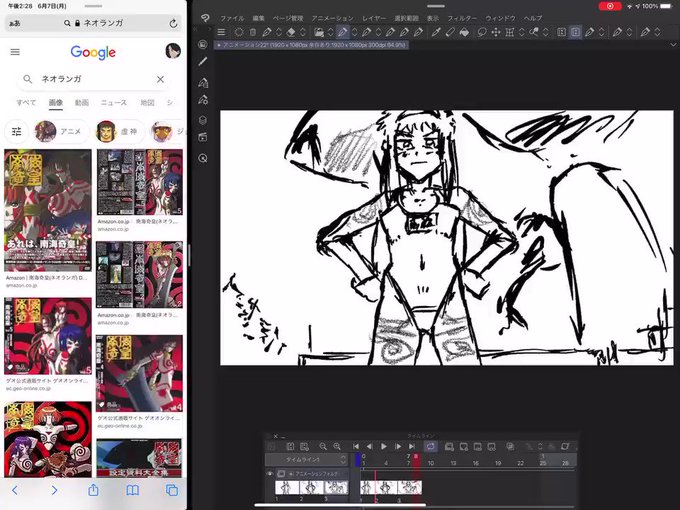Image resolution: width=680 pixels, height=510 pixels.
Task: Open the レイヤー menu
Action: pos(374,18)
